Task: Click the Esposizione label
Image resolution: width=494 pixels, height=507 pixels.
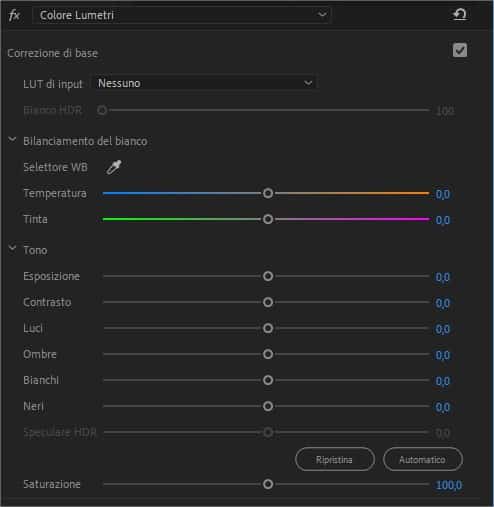Action: 52,276
